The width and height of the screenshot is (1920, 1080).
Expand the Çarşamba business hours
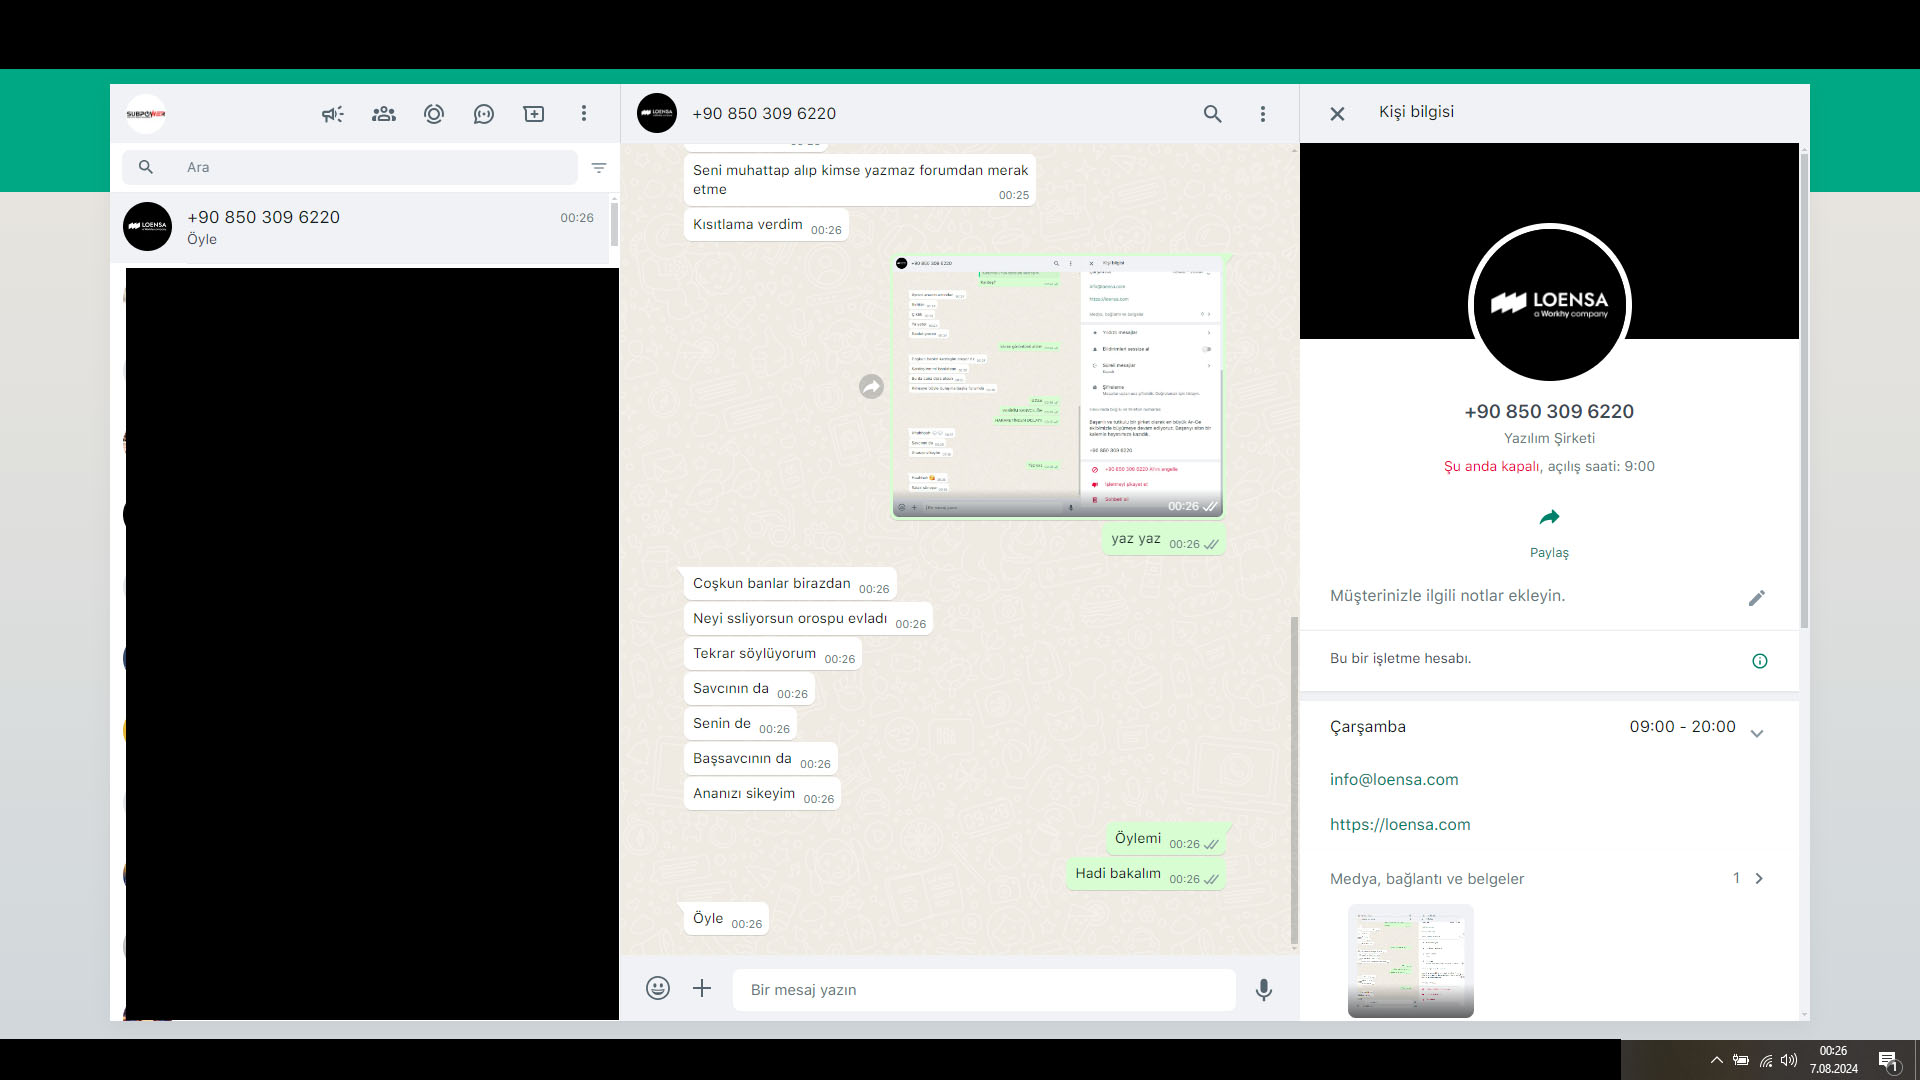click(x=1757, y=733)
